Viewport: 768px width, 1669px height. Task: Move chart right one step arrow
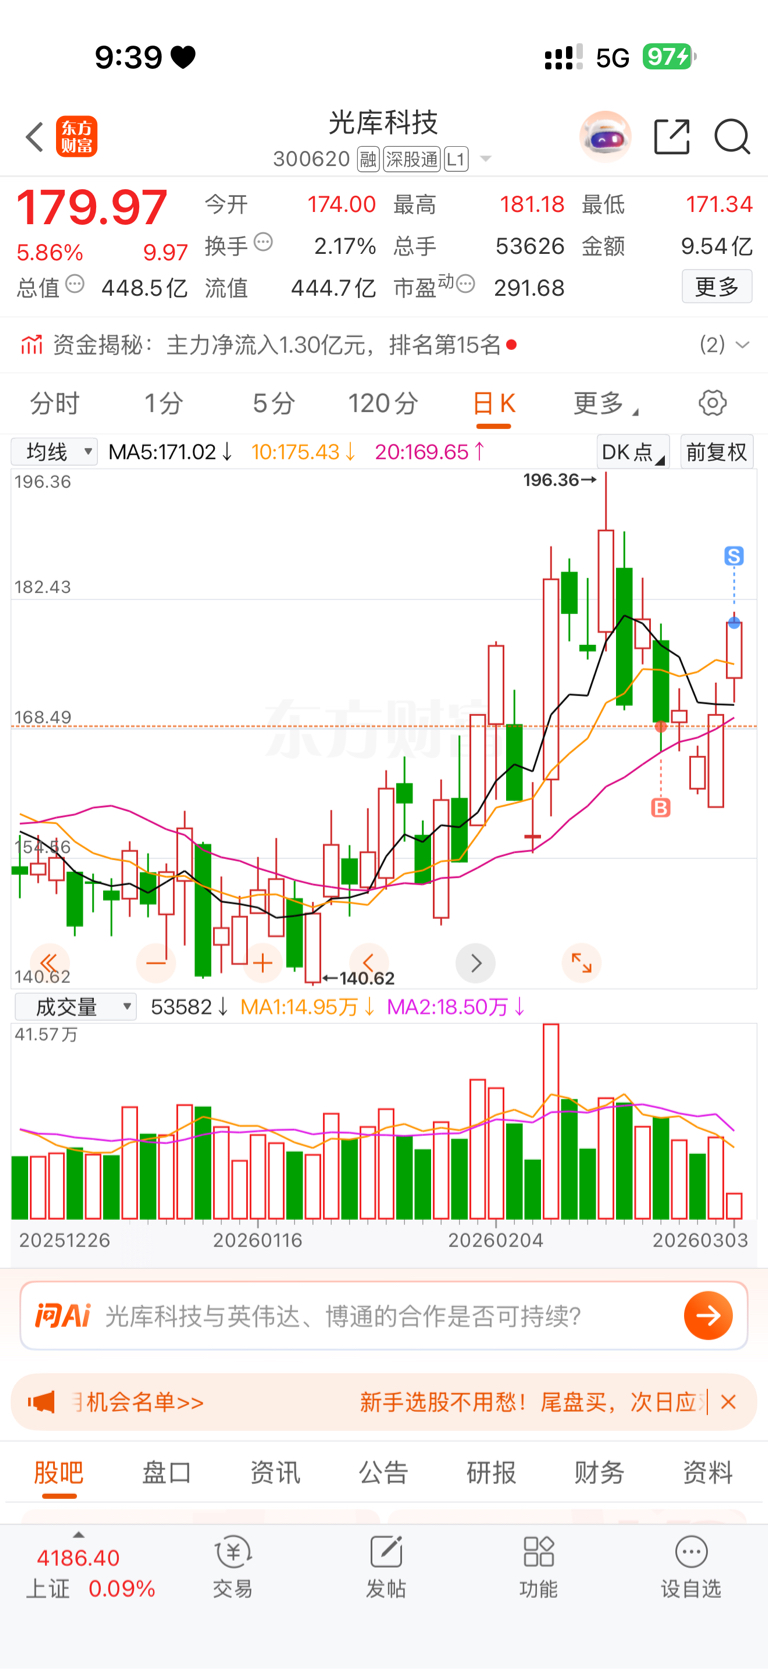[x=475, y=963]
